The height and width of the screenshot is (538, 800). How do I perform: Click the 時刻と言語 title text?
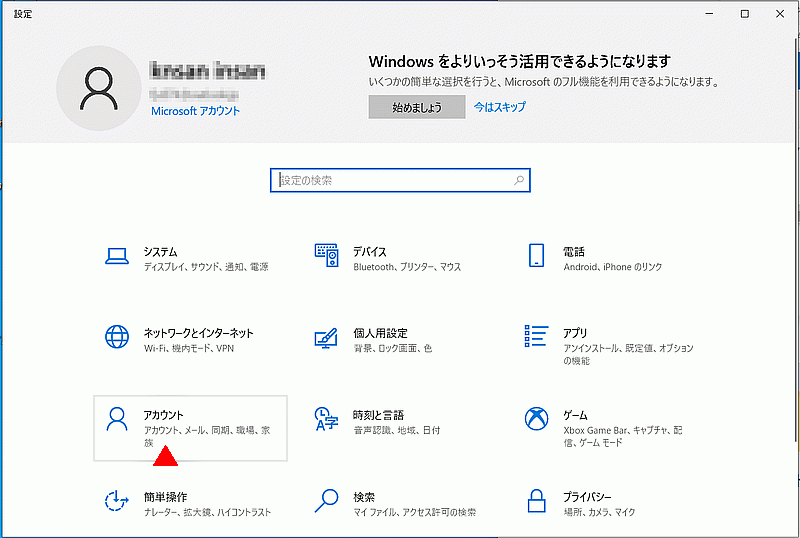[x=379, y=415]
